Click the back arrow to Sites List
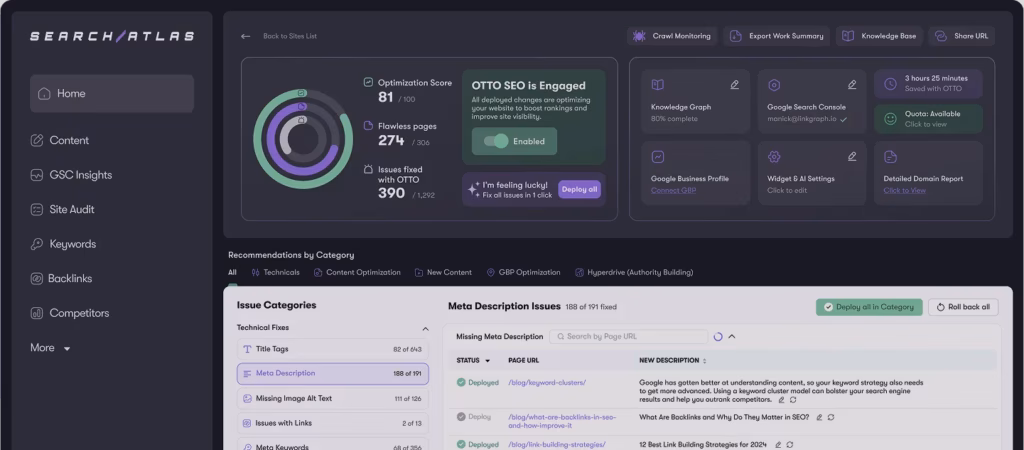Screen dimensions: 1024x450 246,36
